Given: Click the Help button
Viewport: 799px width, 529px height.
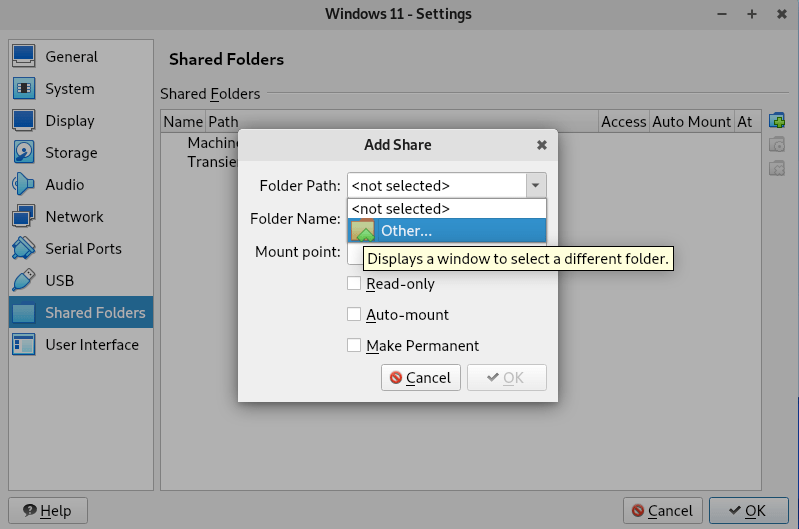Looking at the screenshot, I should [x=48, y=511].
